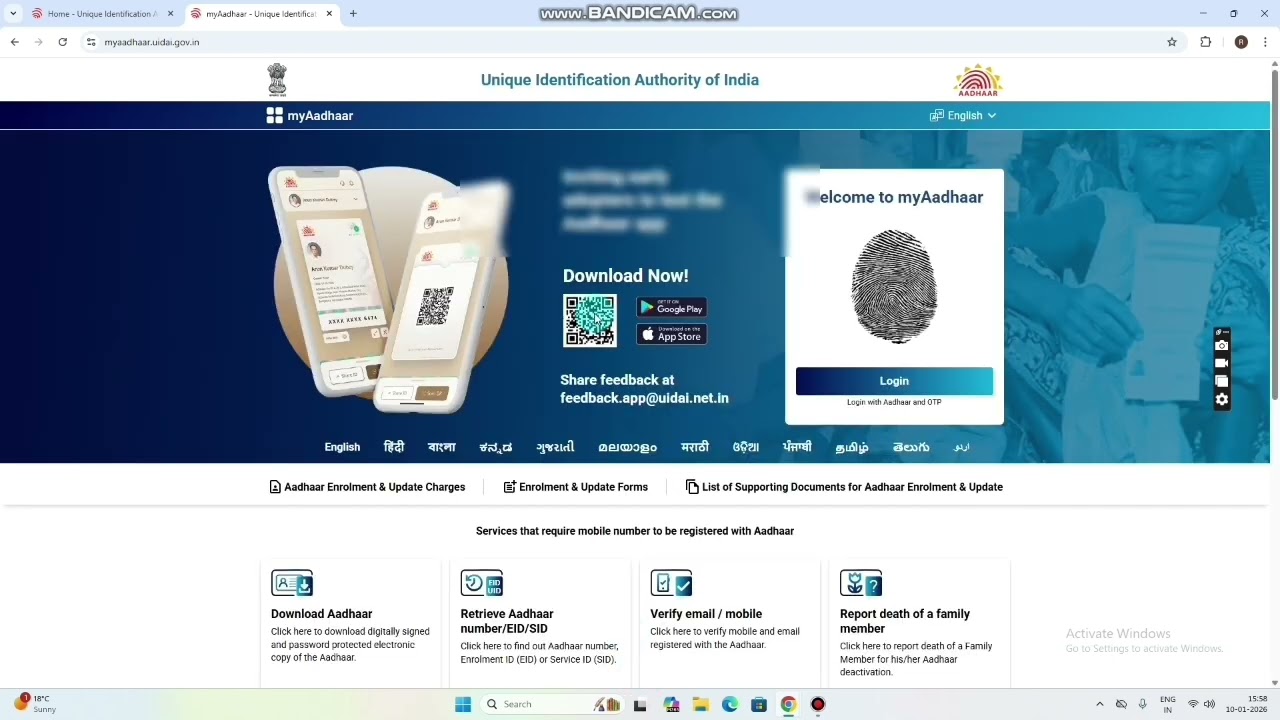Click the Report death service icon
The width and height of the screenshot is (1280, 720).
[x=861, y=583]
